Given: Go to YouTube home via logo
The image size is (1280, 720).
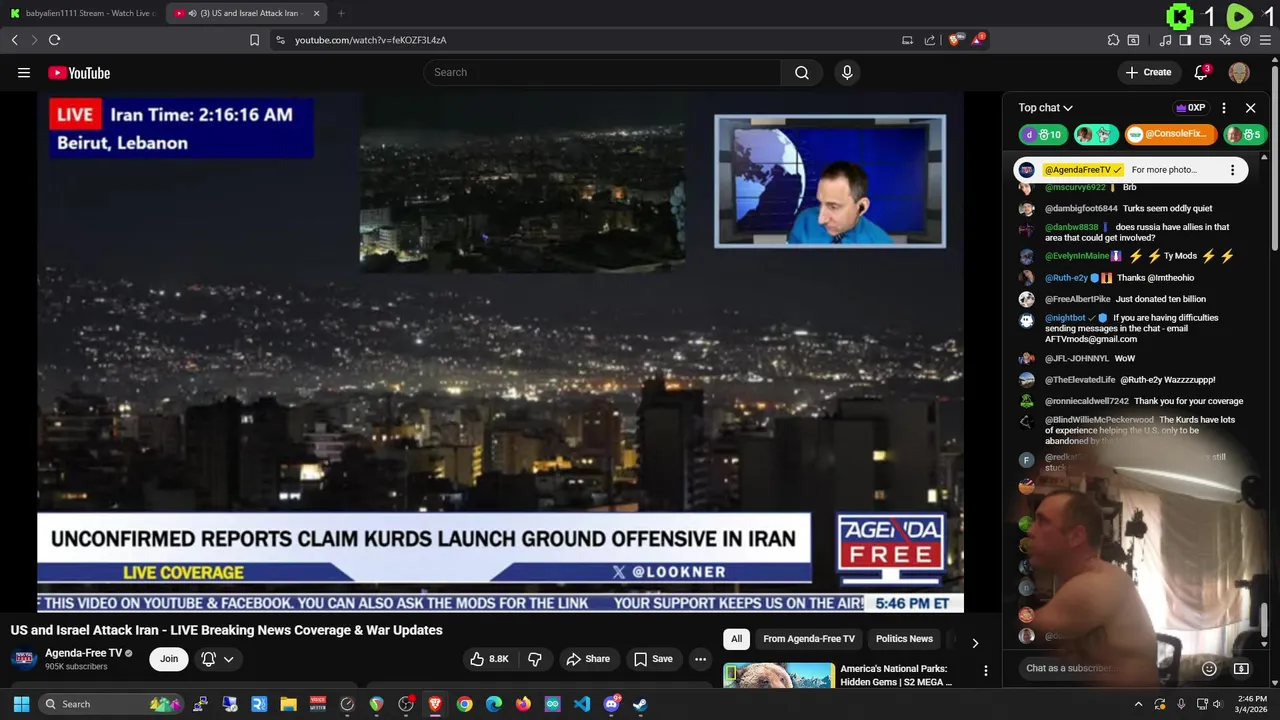Looking at the screenshot, I should pyautogui.click(x=79, y=72).
